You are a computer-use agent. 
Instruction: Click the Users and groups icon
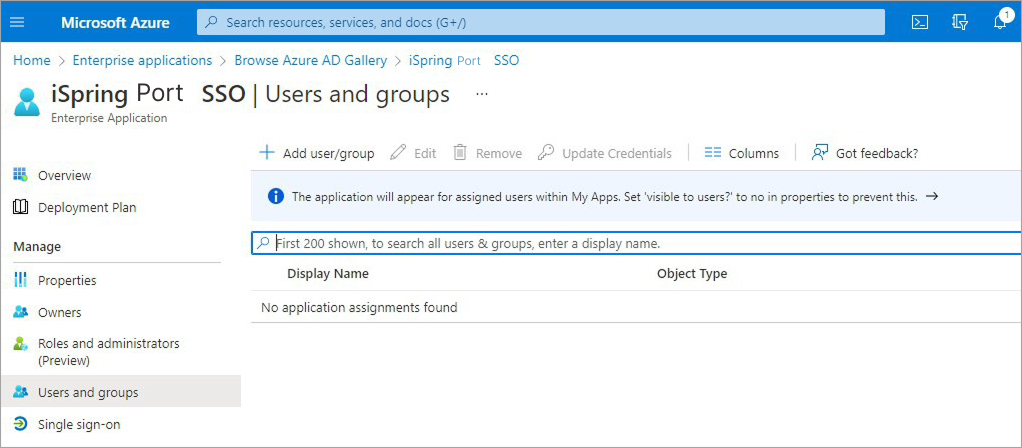tap(20, 392)
